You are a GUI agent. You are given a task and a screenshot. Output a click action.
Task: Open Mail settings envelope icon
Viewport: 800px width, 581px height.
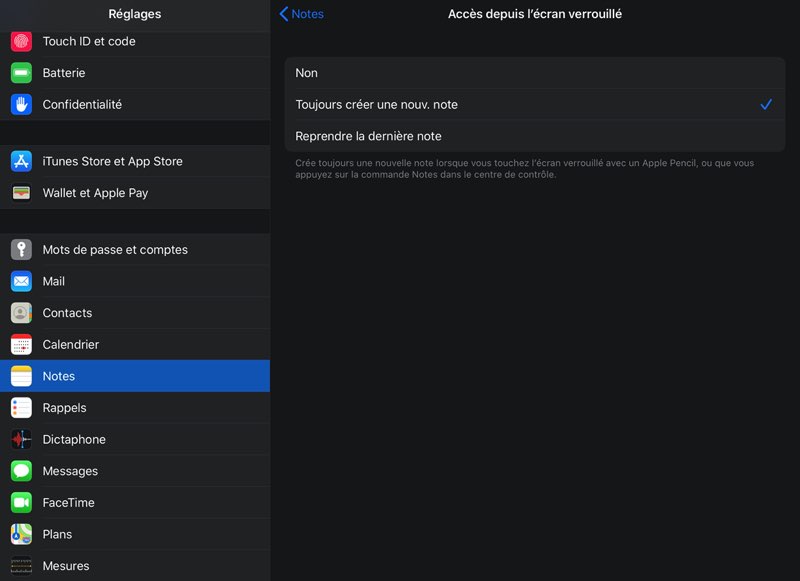pos(21,282)
